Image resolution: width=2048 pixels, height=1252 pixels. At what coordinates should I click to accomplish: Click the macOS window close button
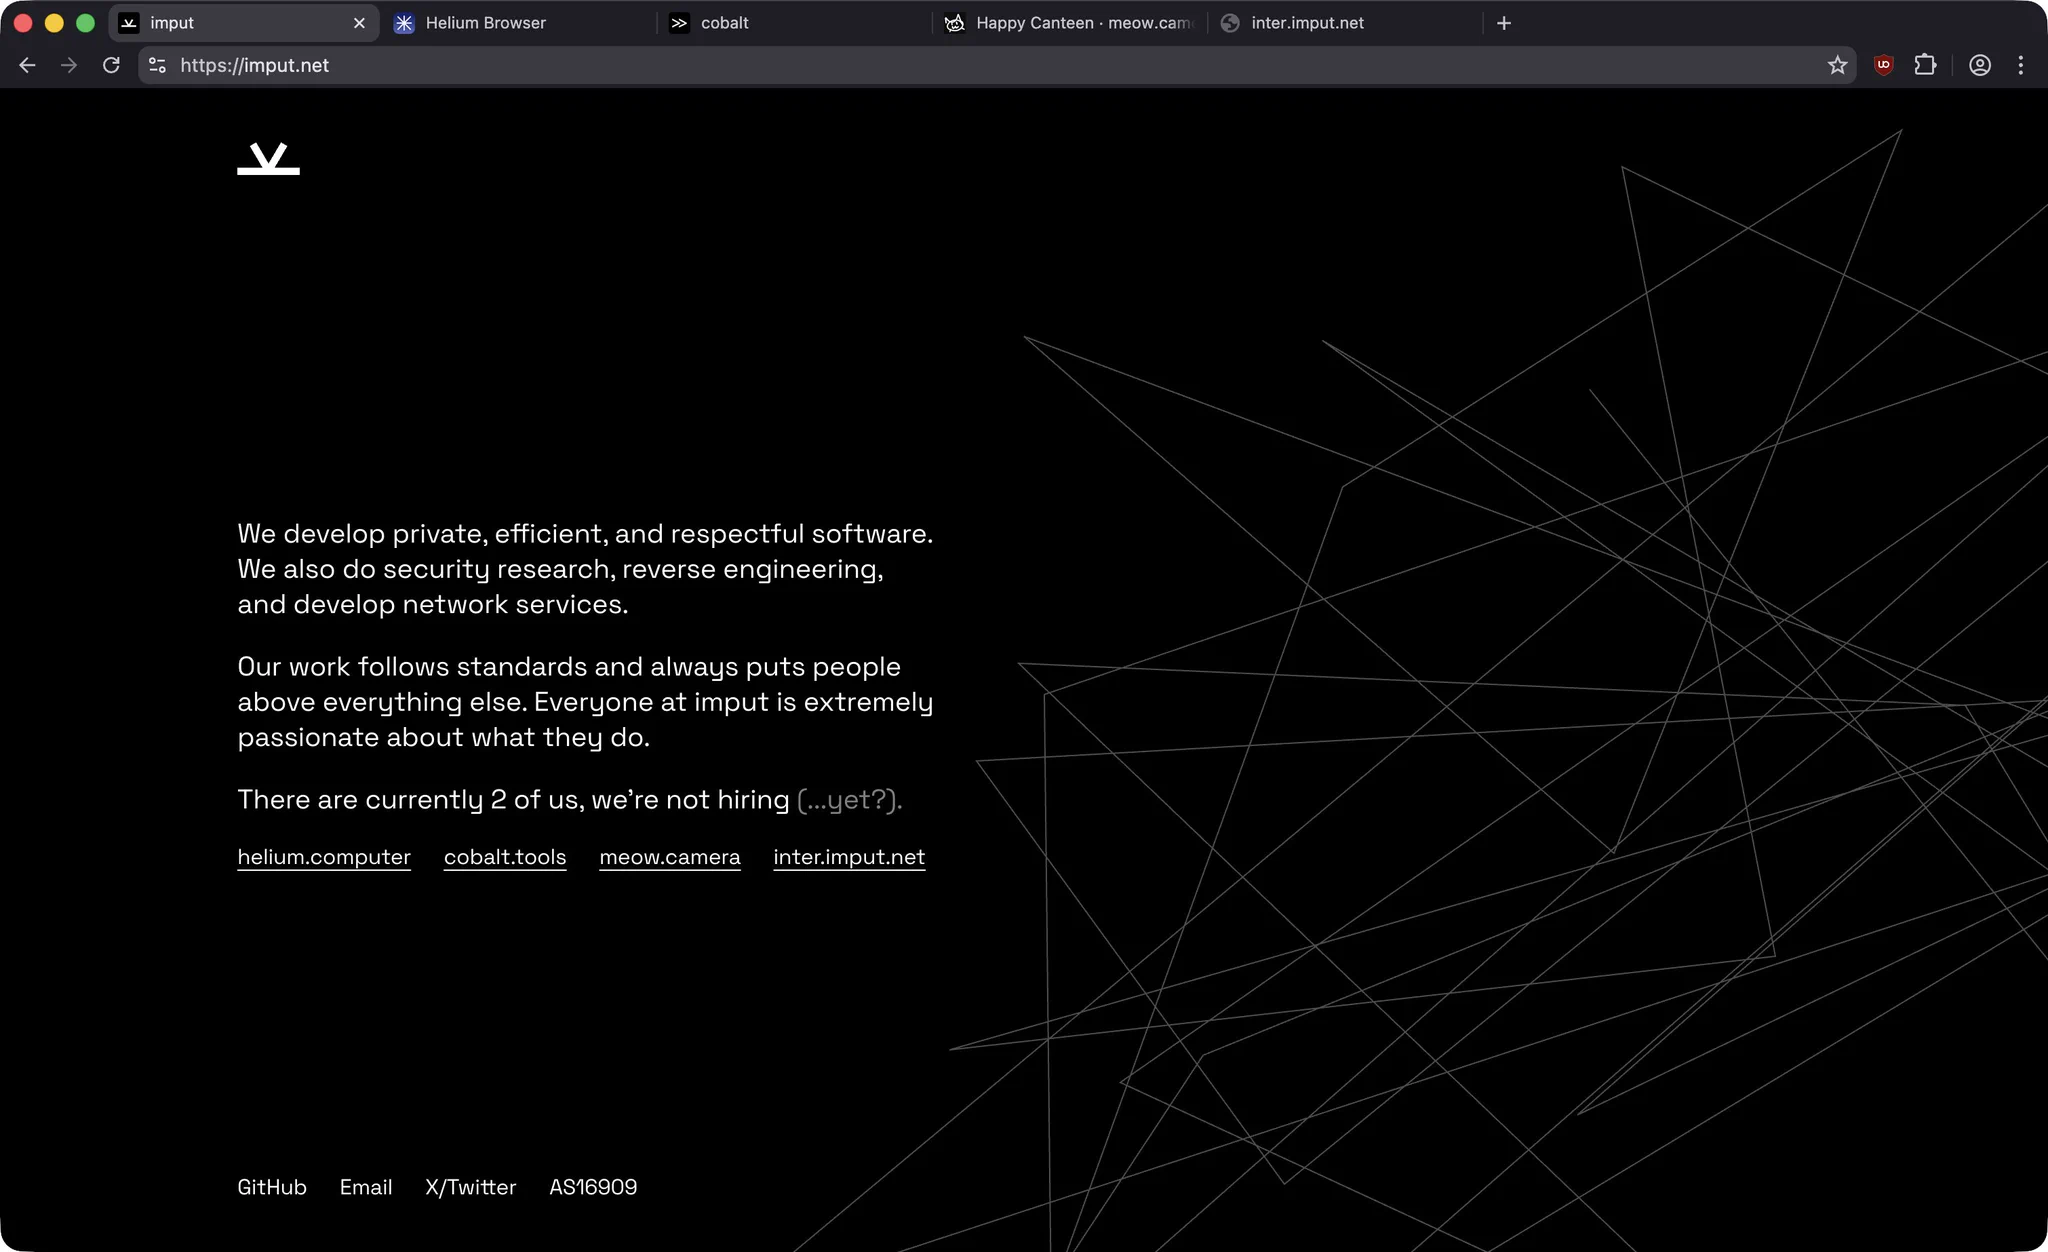(x=23, y=23)
